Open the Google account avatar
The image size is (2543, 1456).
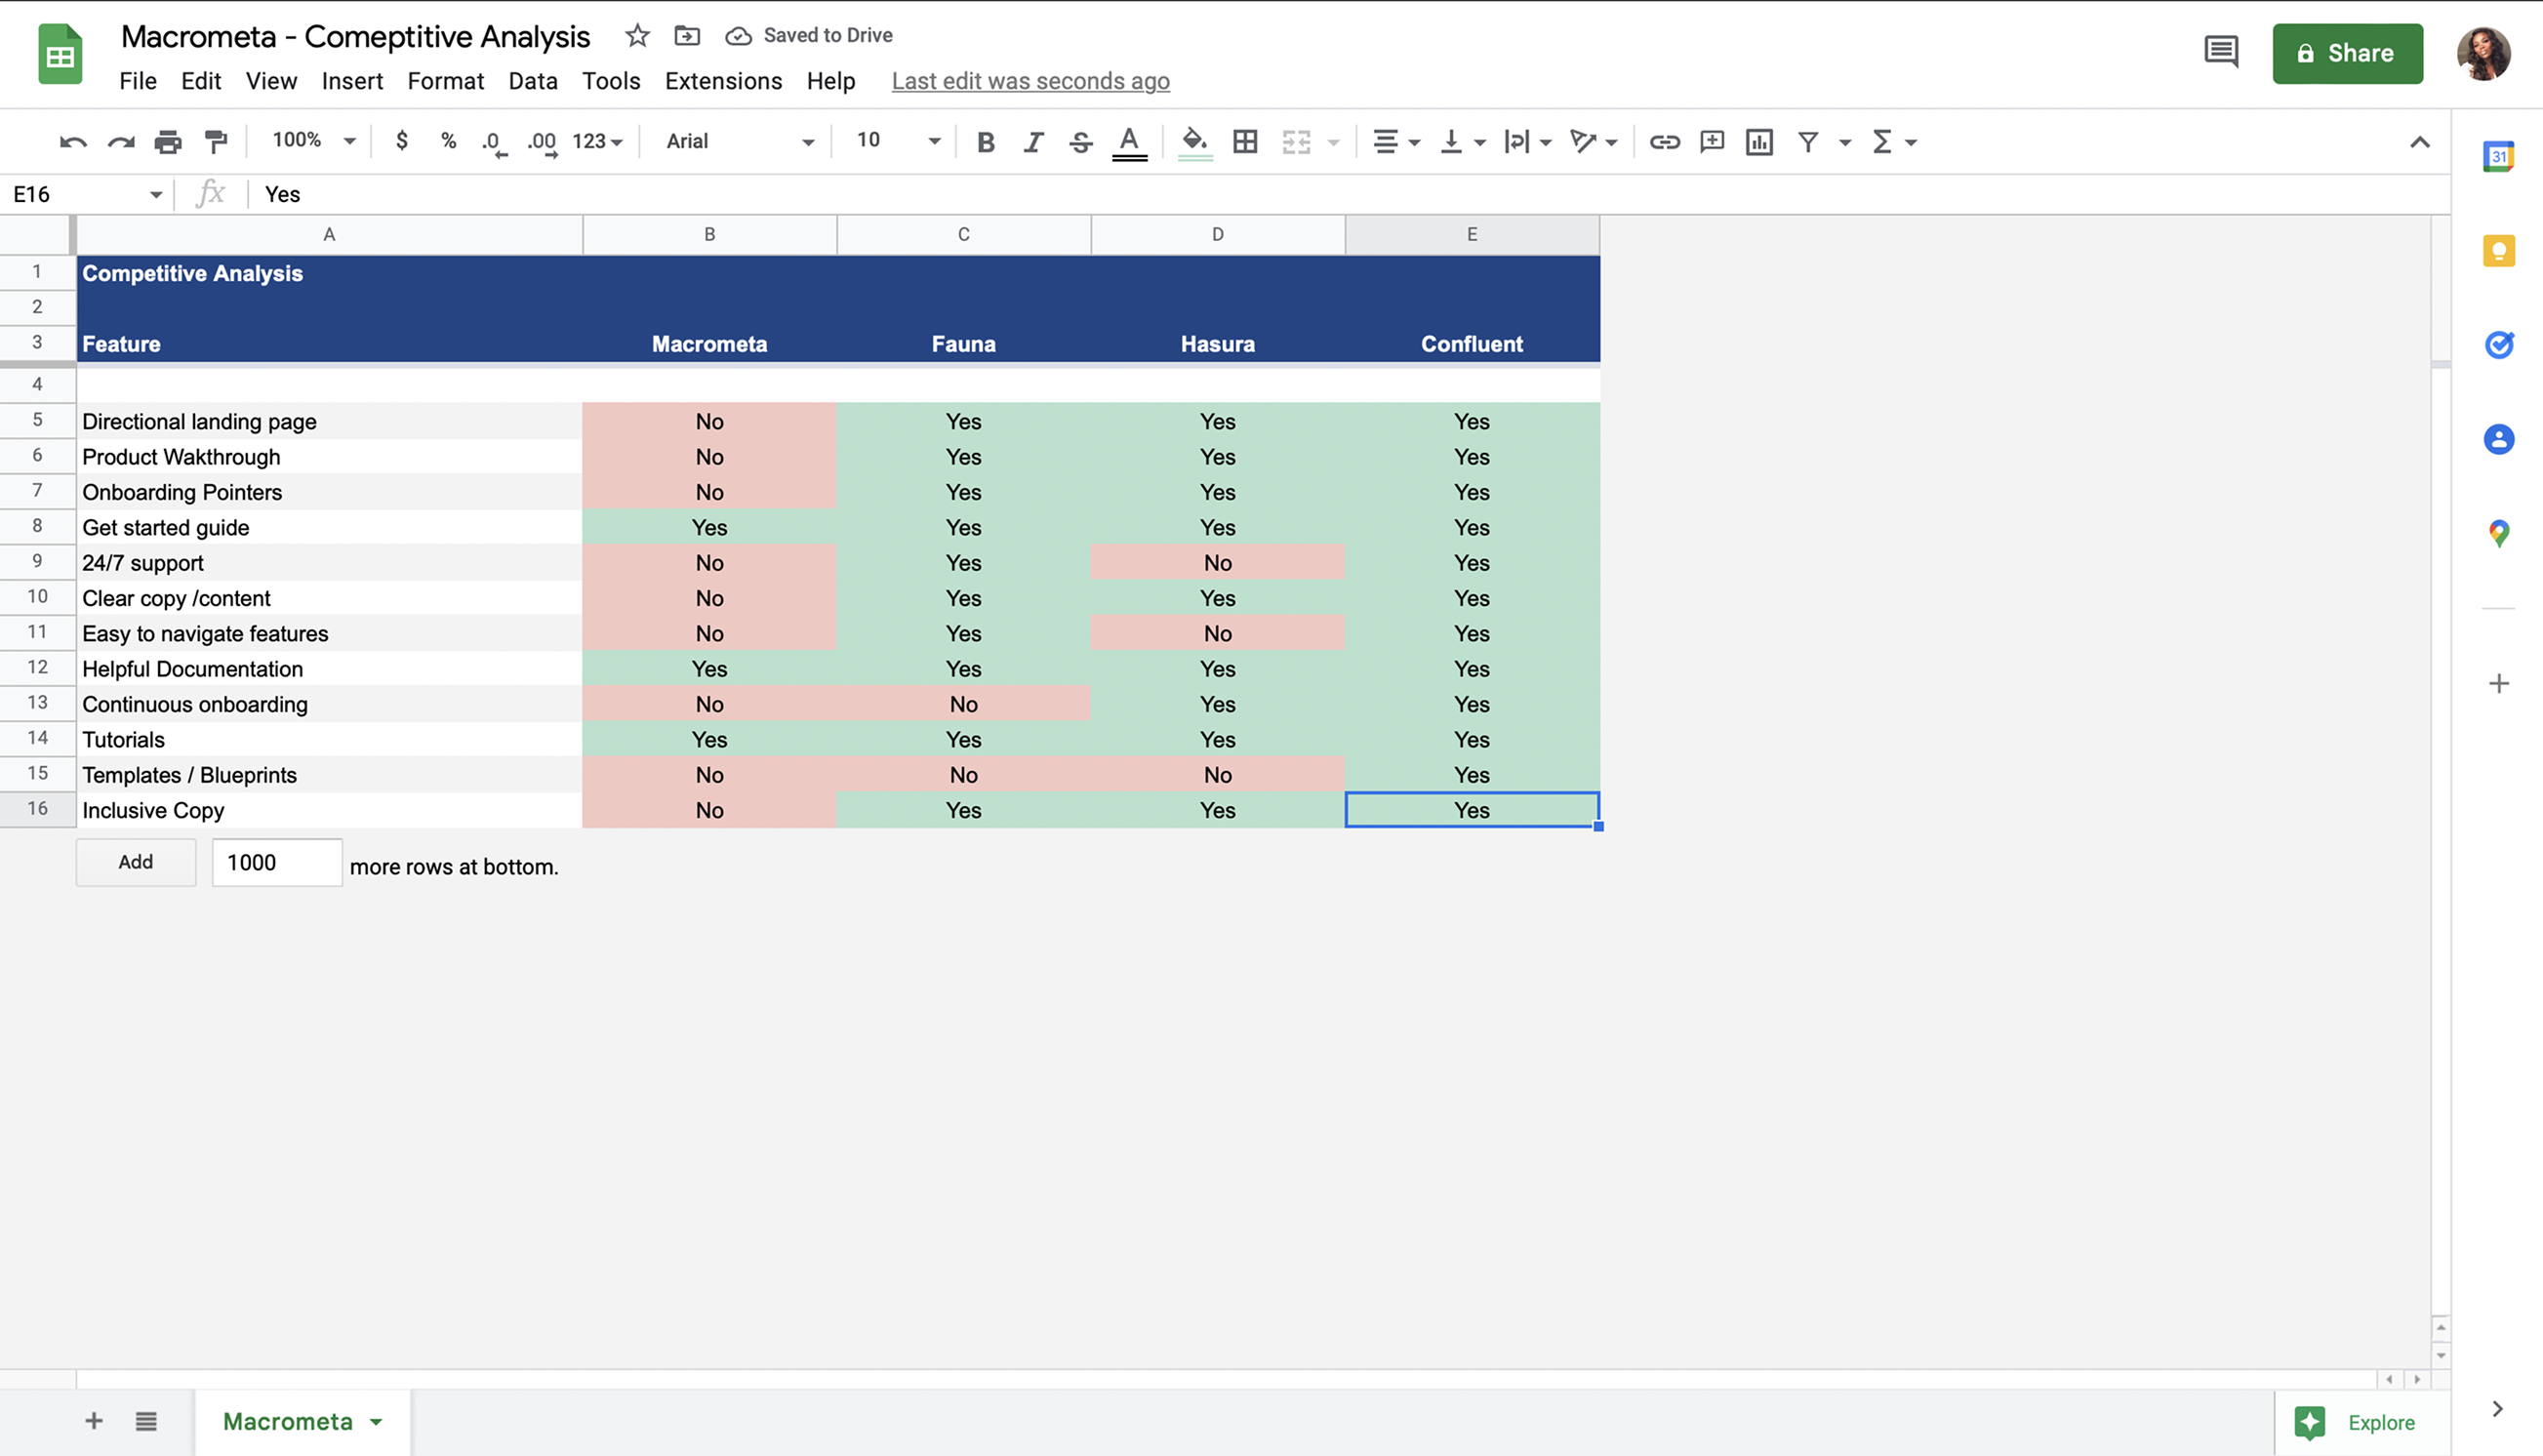coord(2484,53)
